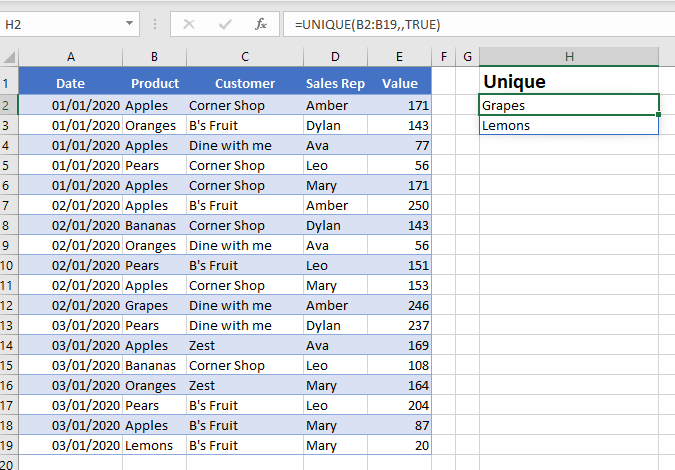Click value 169 in row 14

coord(399,345)
